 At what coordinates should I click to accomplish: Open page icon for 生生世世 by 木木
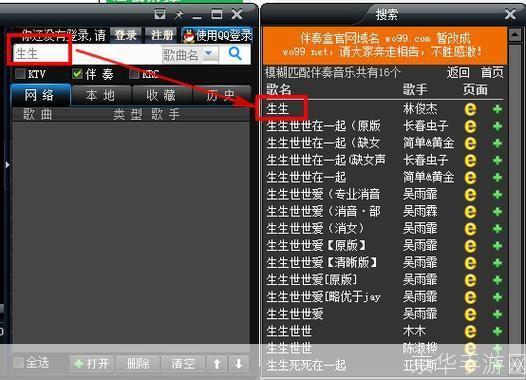click(470, 331)
